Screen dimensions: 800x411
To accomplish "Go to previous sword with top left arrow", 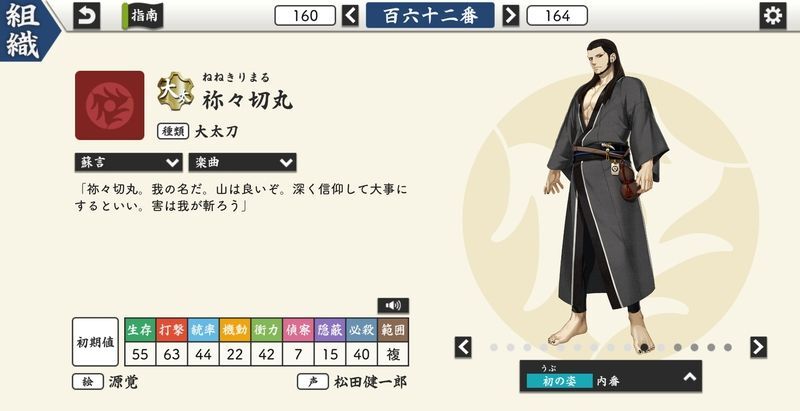I will pyautogui.click(x=350, y=15).
